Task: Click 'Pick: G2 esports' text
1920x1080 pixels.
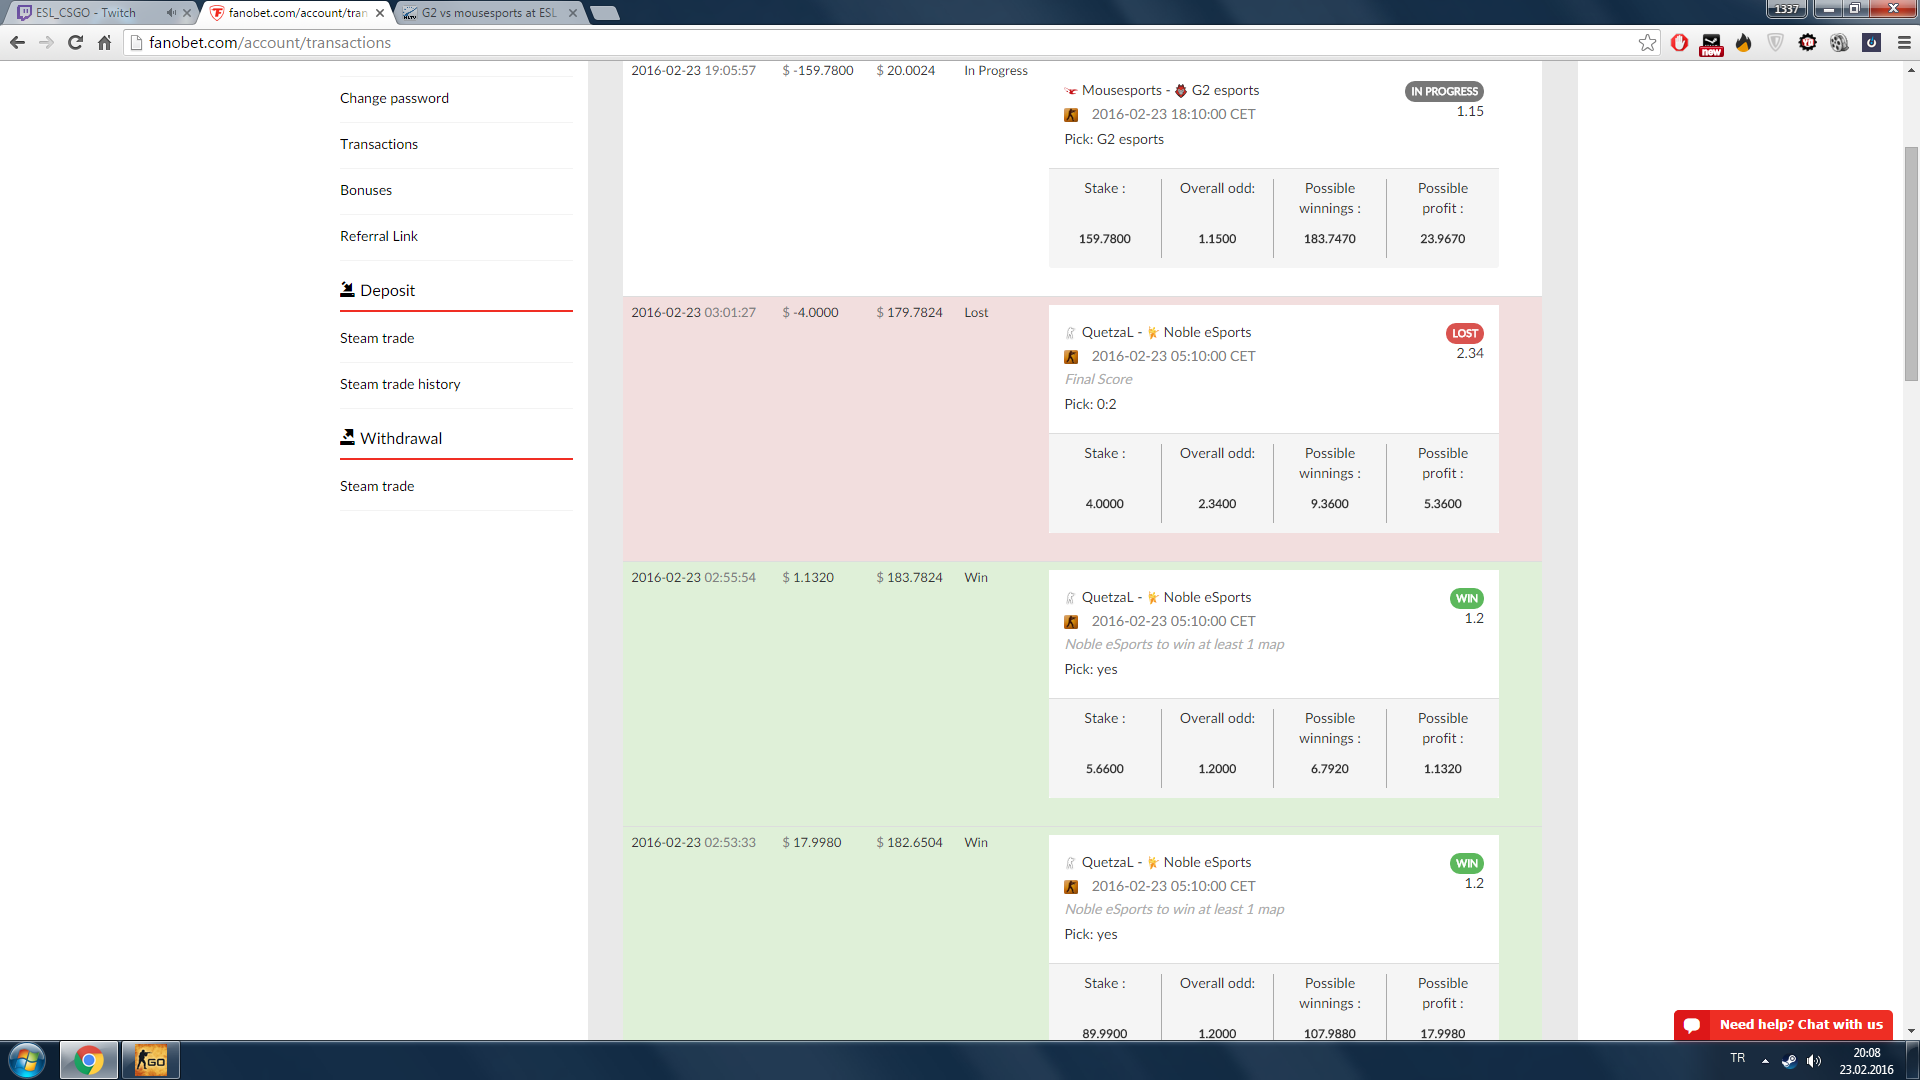Action: pyautogui.click(x=1114, y=139)
